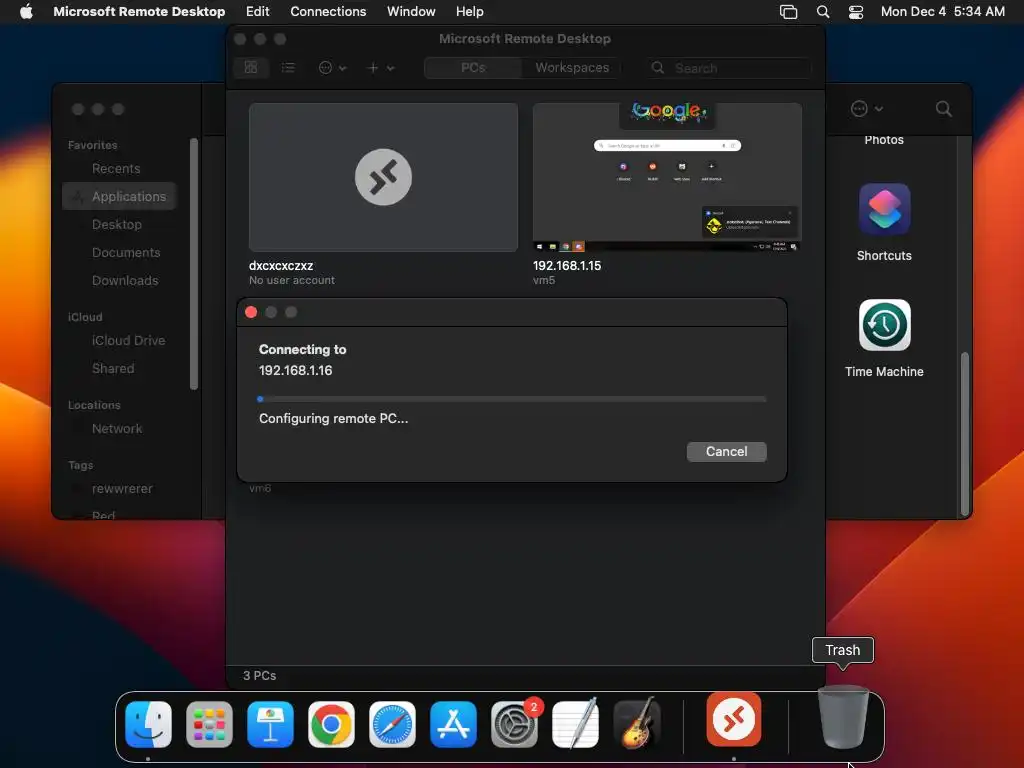This screenshot has width=1024, height=768.
Task: Switch to grid view in Remote Desktop
Action: pos(251,67)
